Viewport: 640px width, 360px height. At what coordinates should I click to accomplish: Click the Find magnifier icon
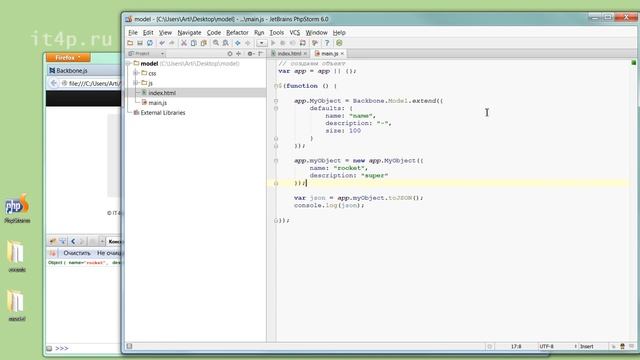[216, 43]
